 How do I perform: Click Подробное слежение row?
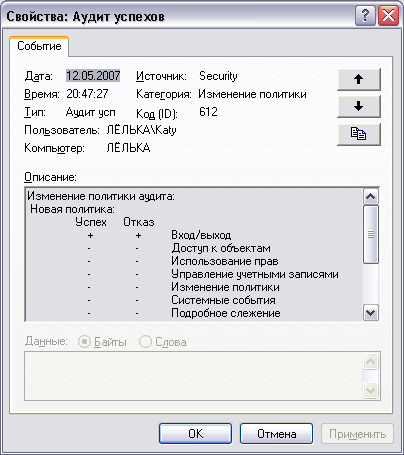click(x=226, y=313)
